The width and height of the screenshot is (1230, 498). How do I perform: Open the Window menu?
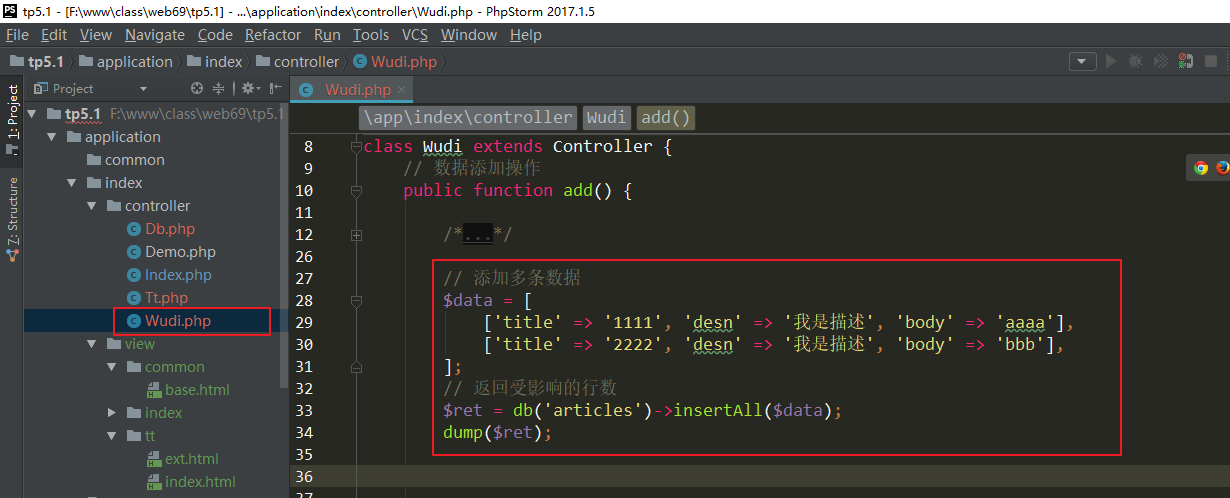[x=469, y=35]
